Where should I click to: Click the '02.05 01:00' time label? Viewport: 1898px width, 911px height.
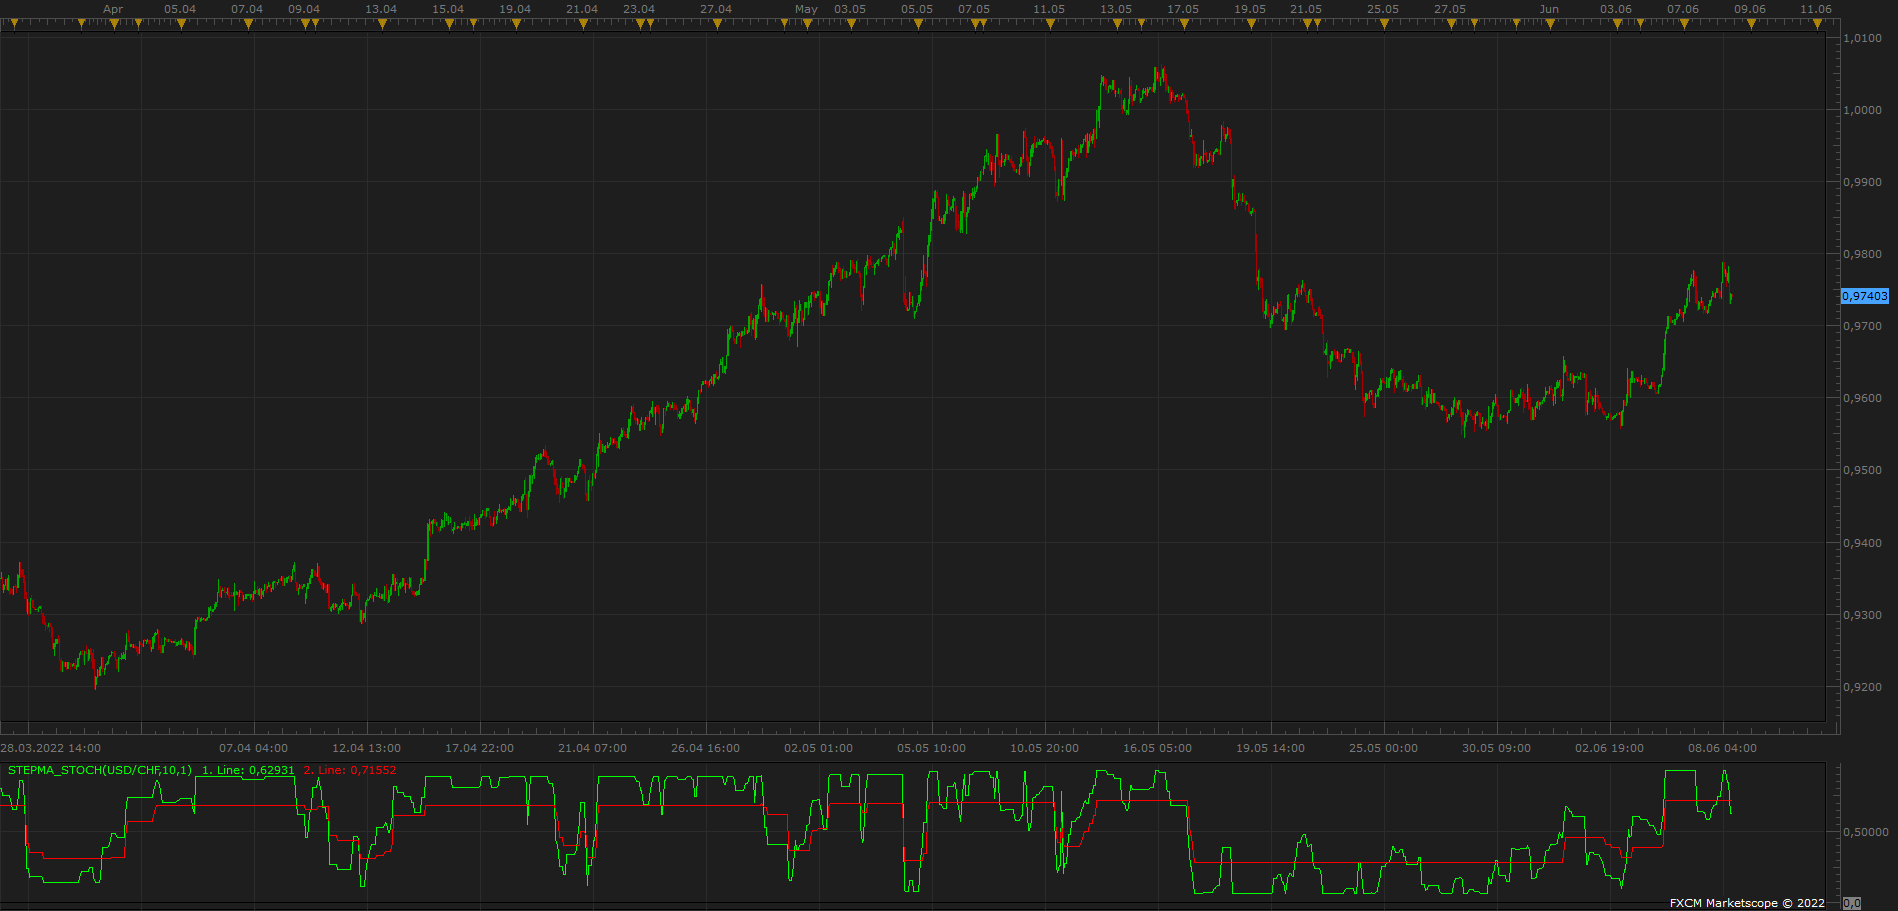819,748
